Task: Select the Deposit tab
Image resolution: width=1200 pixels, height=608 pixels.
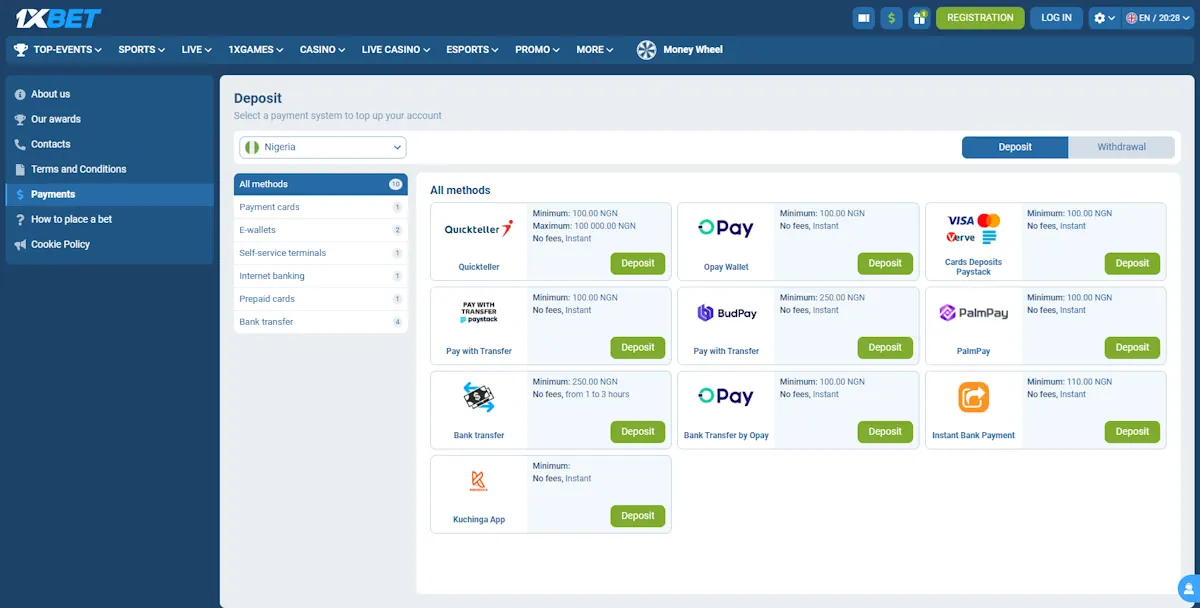Action: [1014, 146]
